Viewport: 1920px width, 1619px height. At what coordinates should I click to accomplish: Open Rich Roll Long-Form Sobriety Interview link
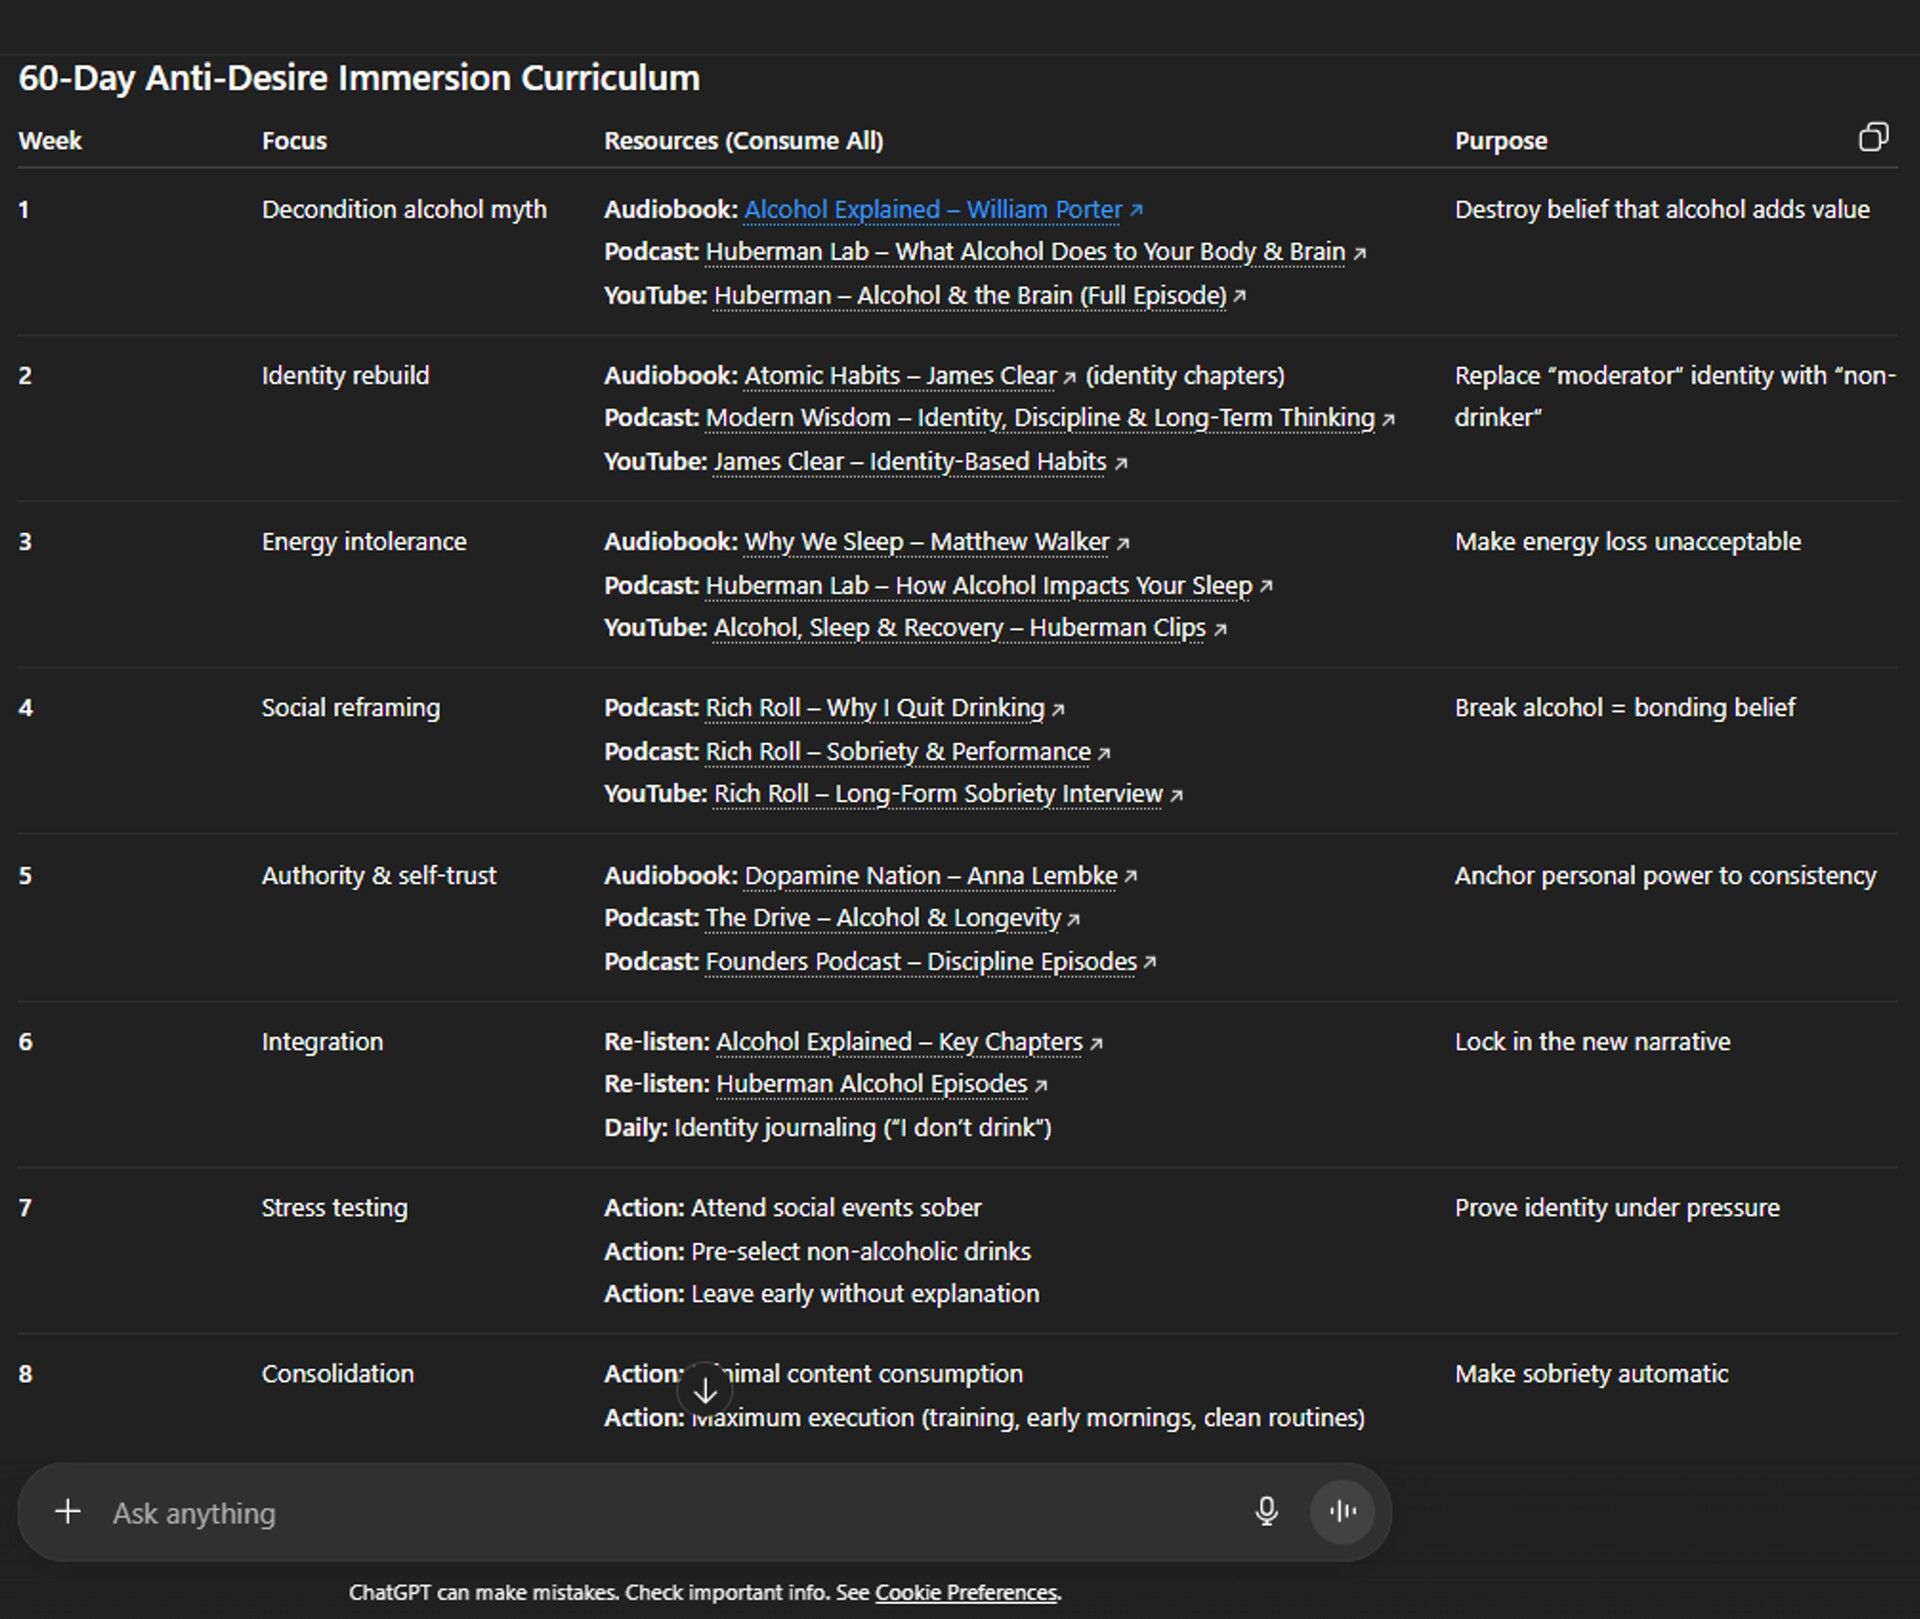pos(937,794)
